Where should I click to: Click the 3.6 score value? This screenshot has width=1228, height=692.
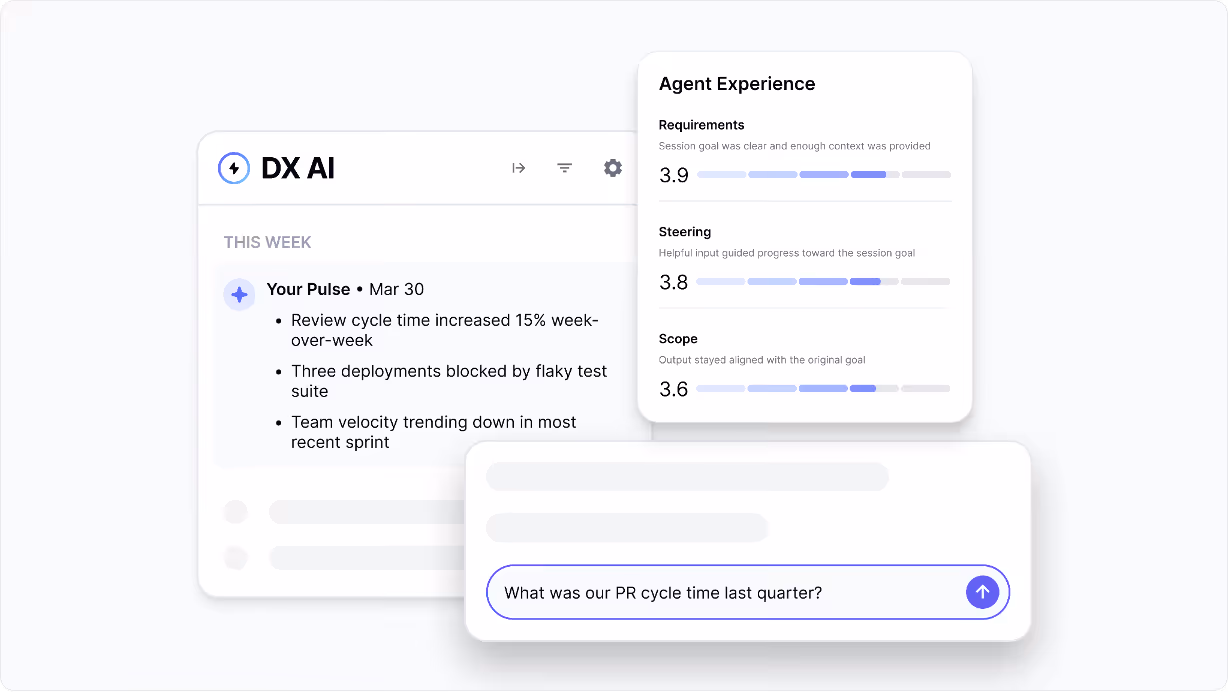[x=674, y=389]
